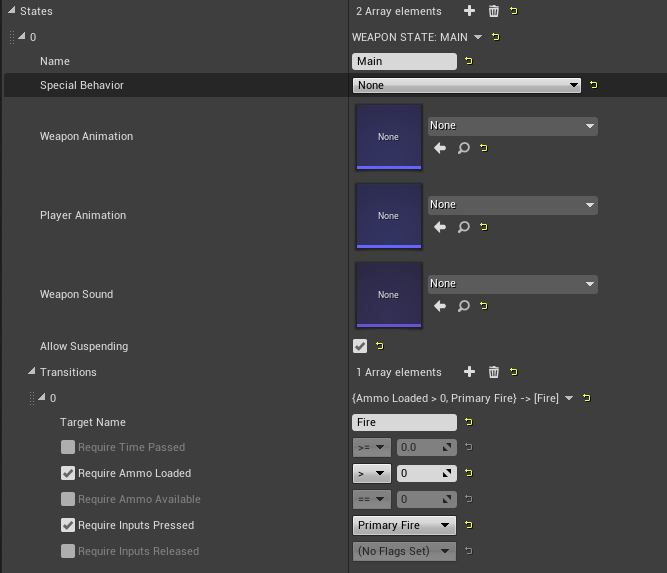Click the transition summary text ending with [Fire]

pos(455,398)
